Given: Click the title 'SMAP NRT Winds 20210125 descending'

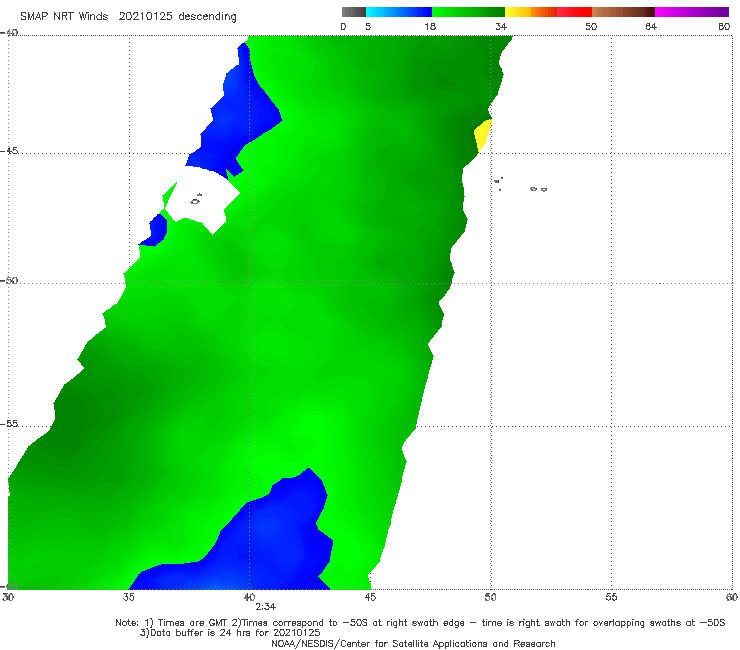Looking at the screenshot, I should 128,17.
